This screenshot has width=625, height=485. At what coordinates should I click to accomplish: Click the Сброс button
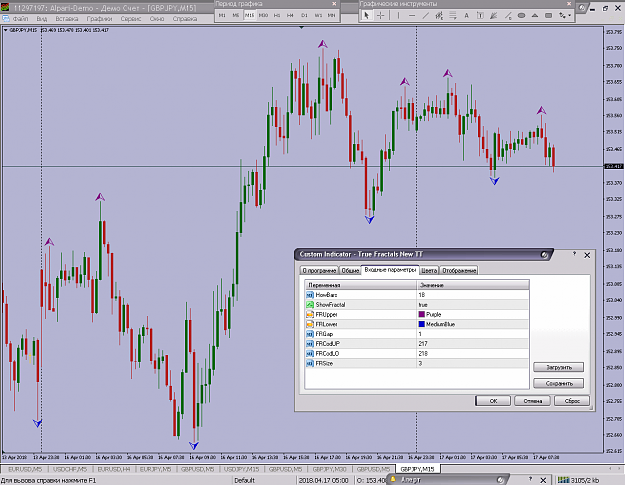(572, 401)
